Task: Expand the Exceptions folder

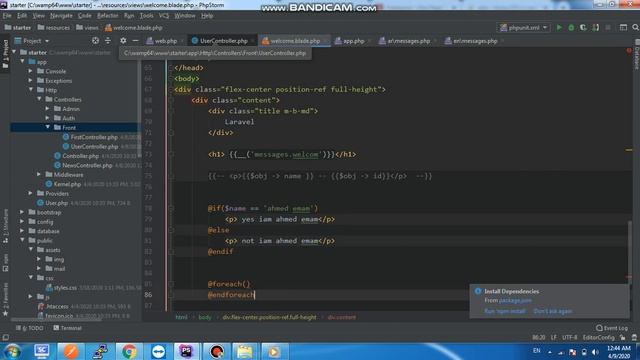Action: 31,80
